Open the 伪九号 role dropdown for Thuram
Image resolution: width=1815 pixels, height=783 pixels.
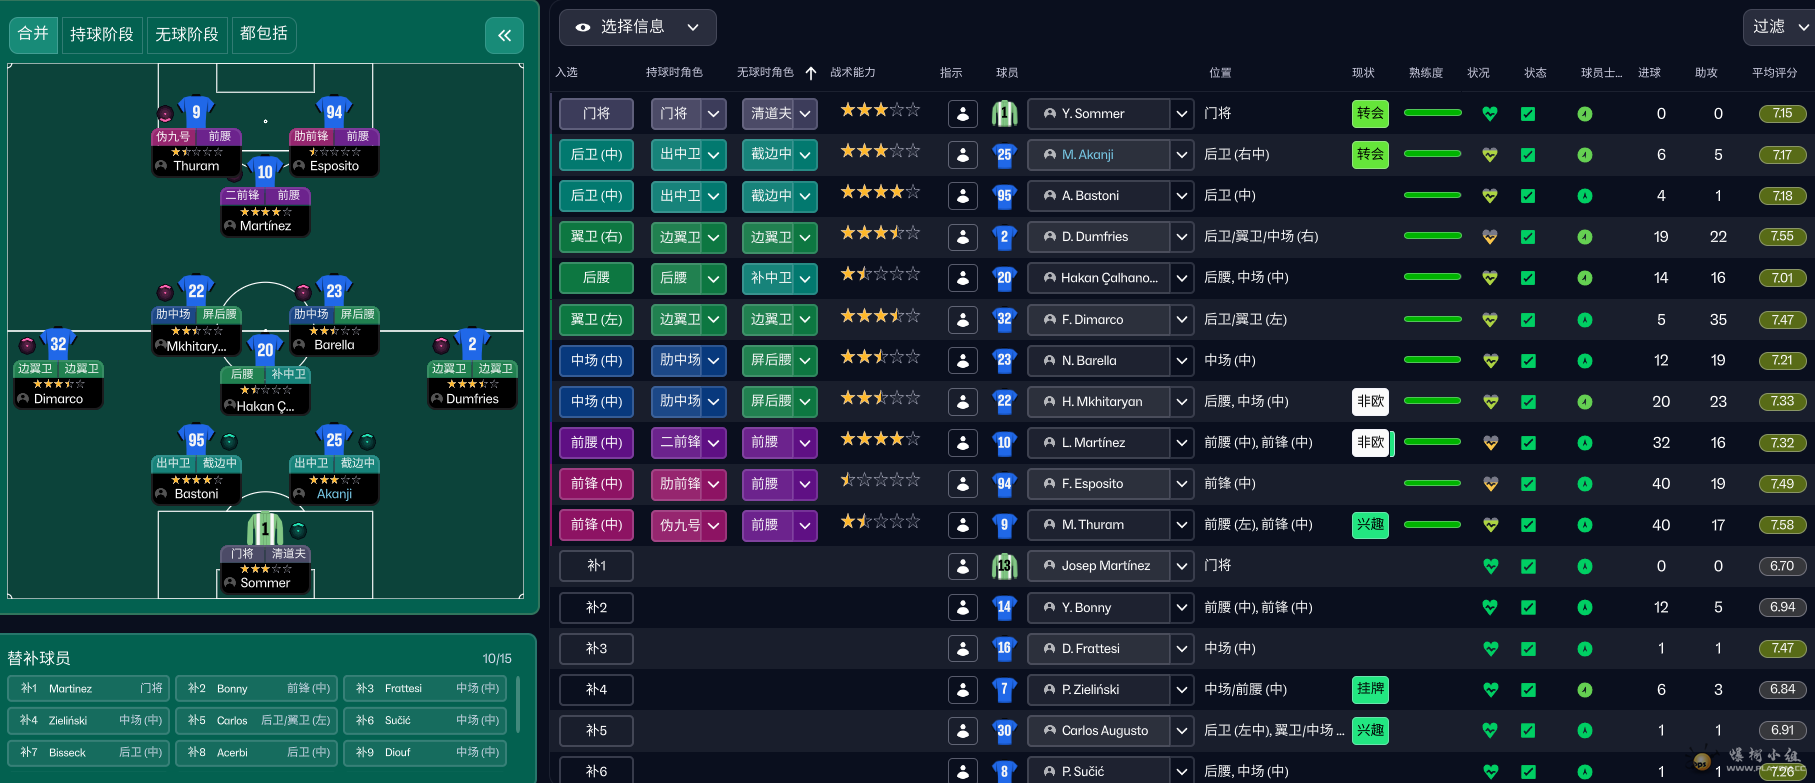[x=714, y=525]
